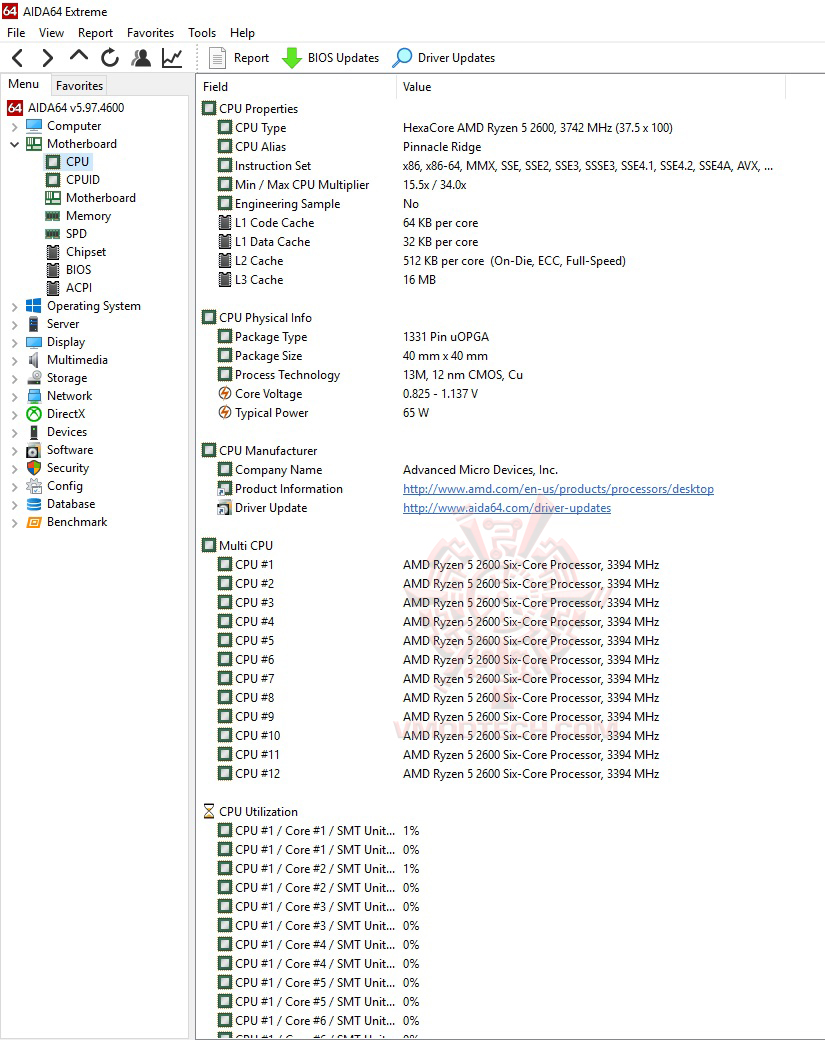Image resolution: width=825 pixels, height=1040 pixels.
Task: Click the Display monitor icon
Action: [34, 342]
